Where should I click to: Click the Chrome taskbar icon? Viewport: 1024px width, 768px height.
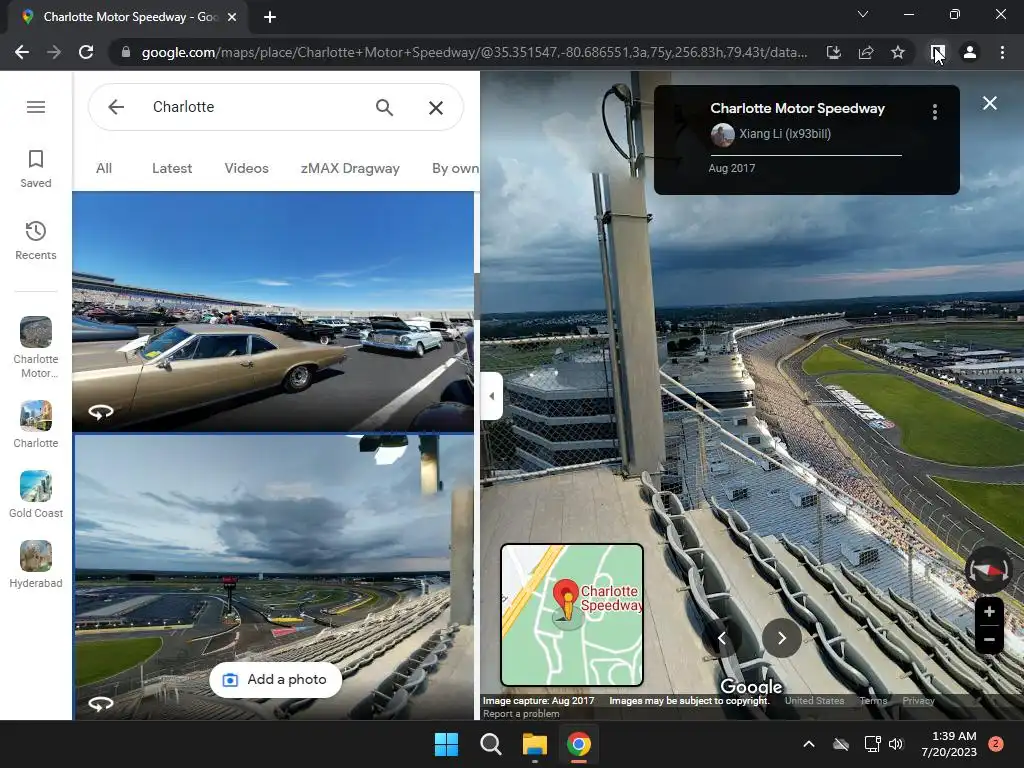tap(579, 744)
